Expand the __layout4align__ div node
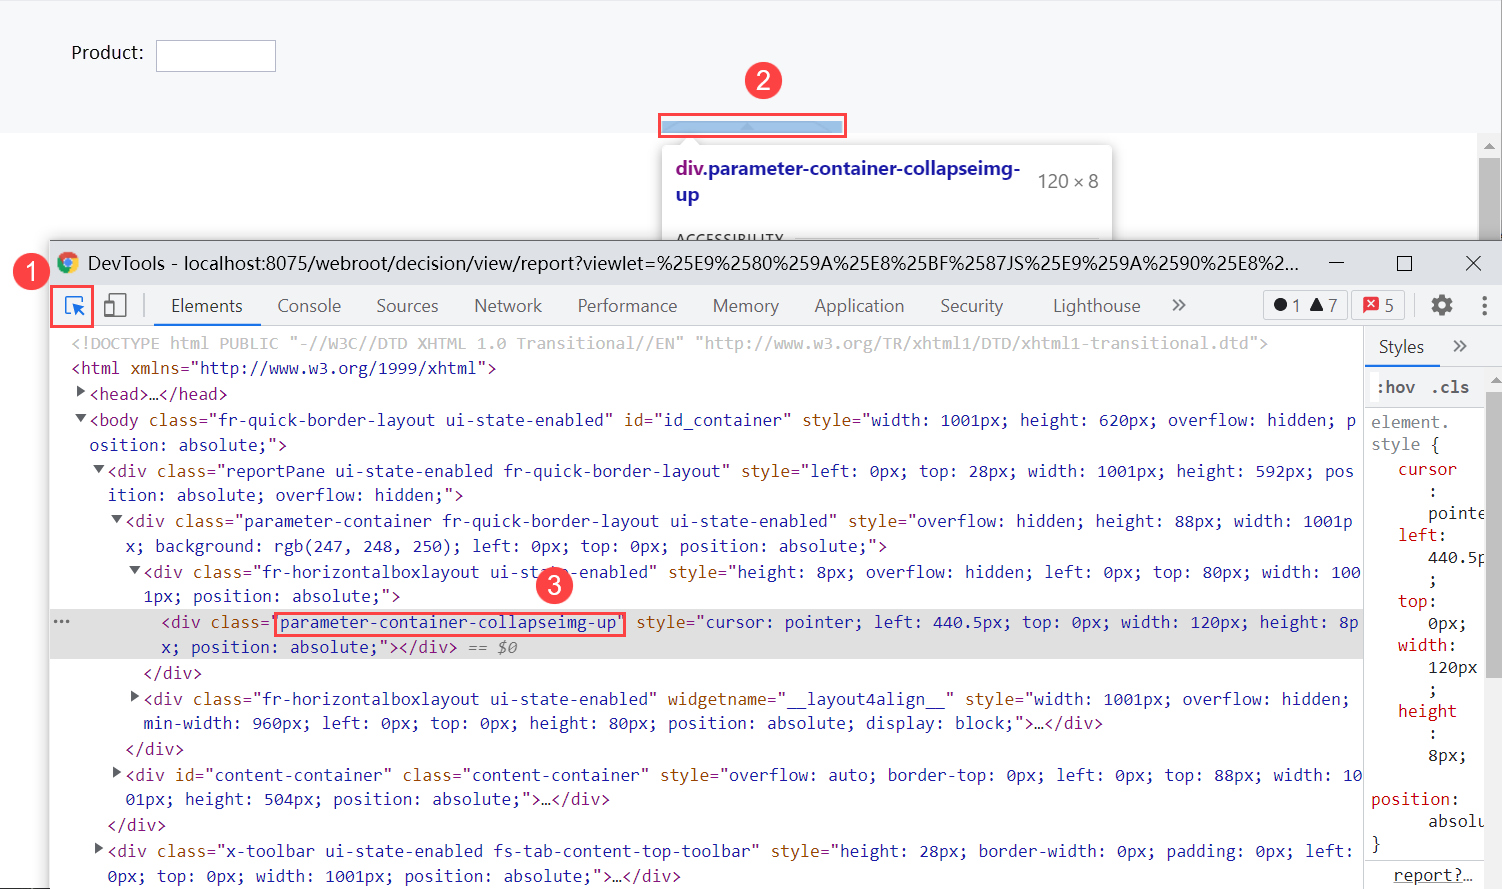 click(x=135, y=697)
